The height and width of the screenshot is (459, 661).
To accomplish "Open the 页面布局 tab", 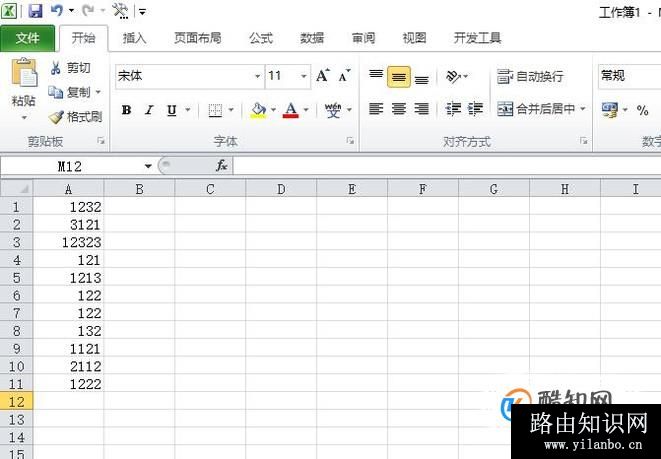I will click(198, 38).
